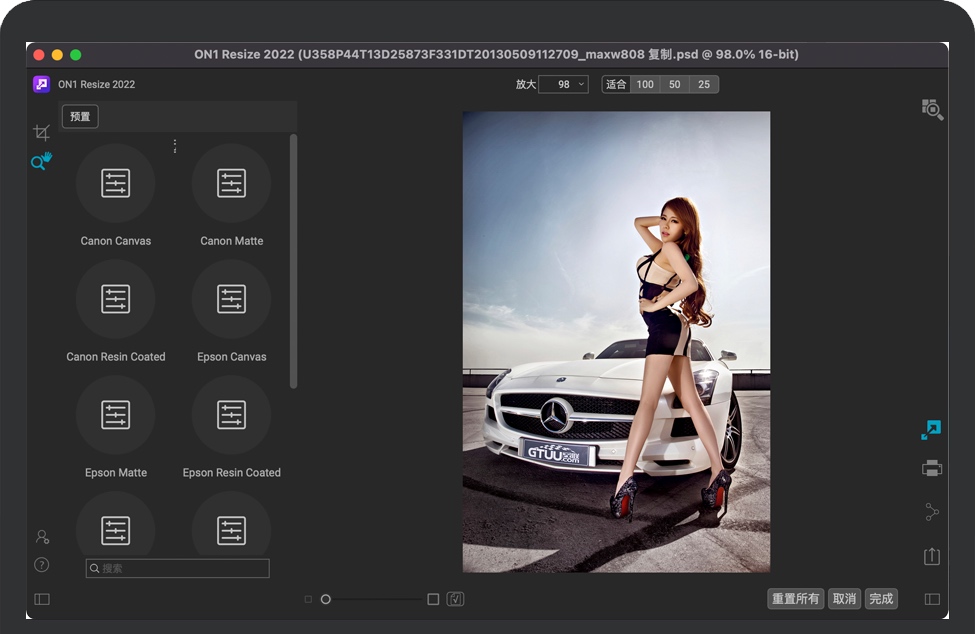Image resolution: width=975 pixels, height=634 pixels.
Task: Click the blue Resize module icon
Action: tap(931, 430)
